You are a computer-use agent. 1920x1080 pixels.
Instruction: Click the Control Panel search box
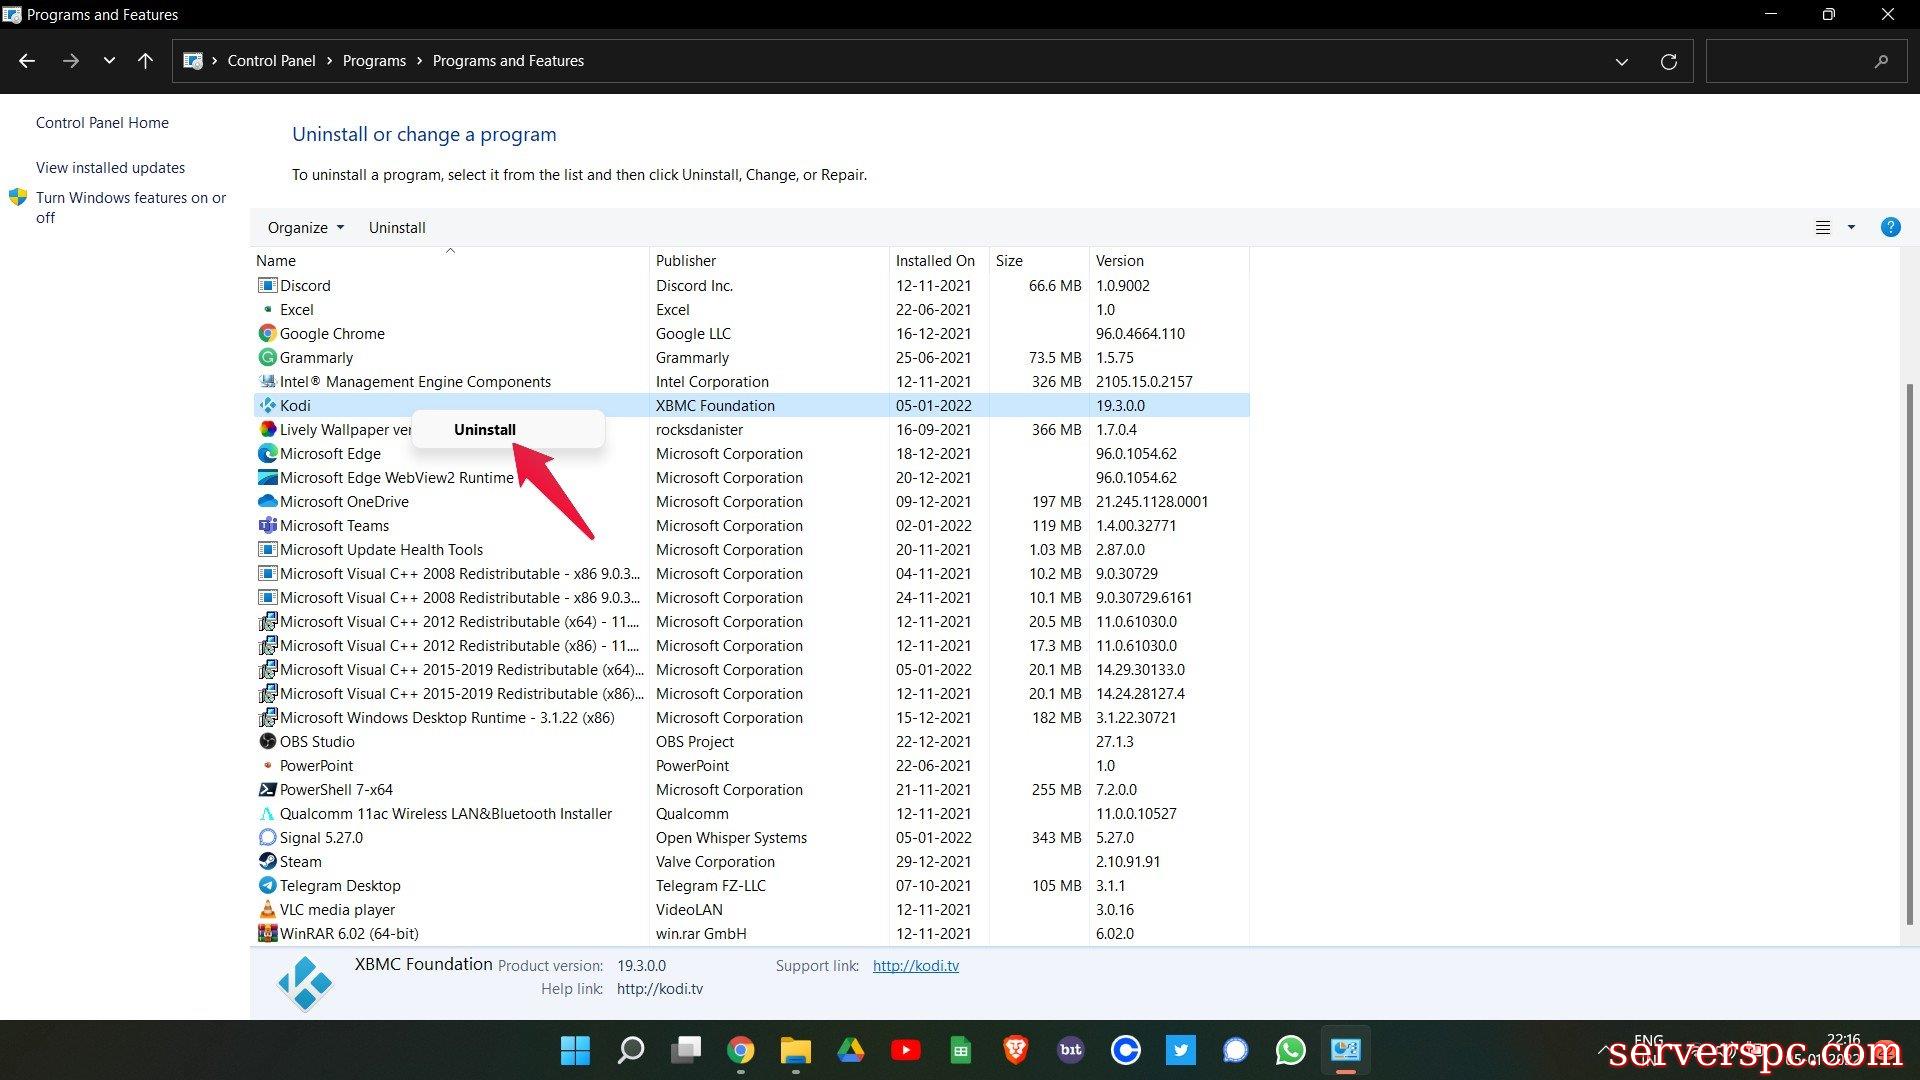point(1790,61)
